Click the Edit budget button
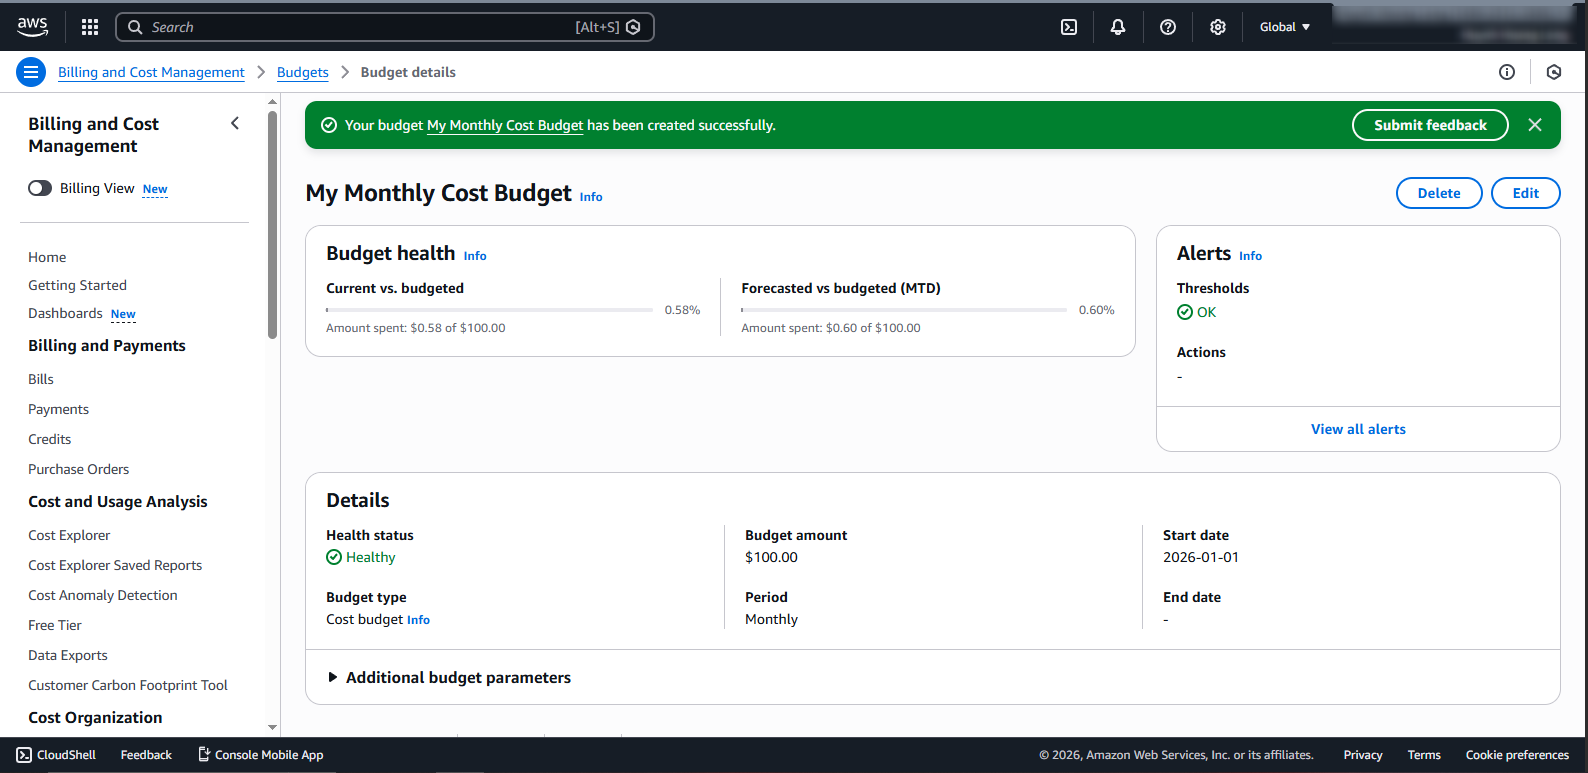 [x=1526, y=193]
